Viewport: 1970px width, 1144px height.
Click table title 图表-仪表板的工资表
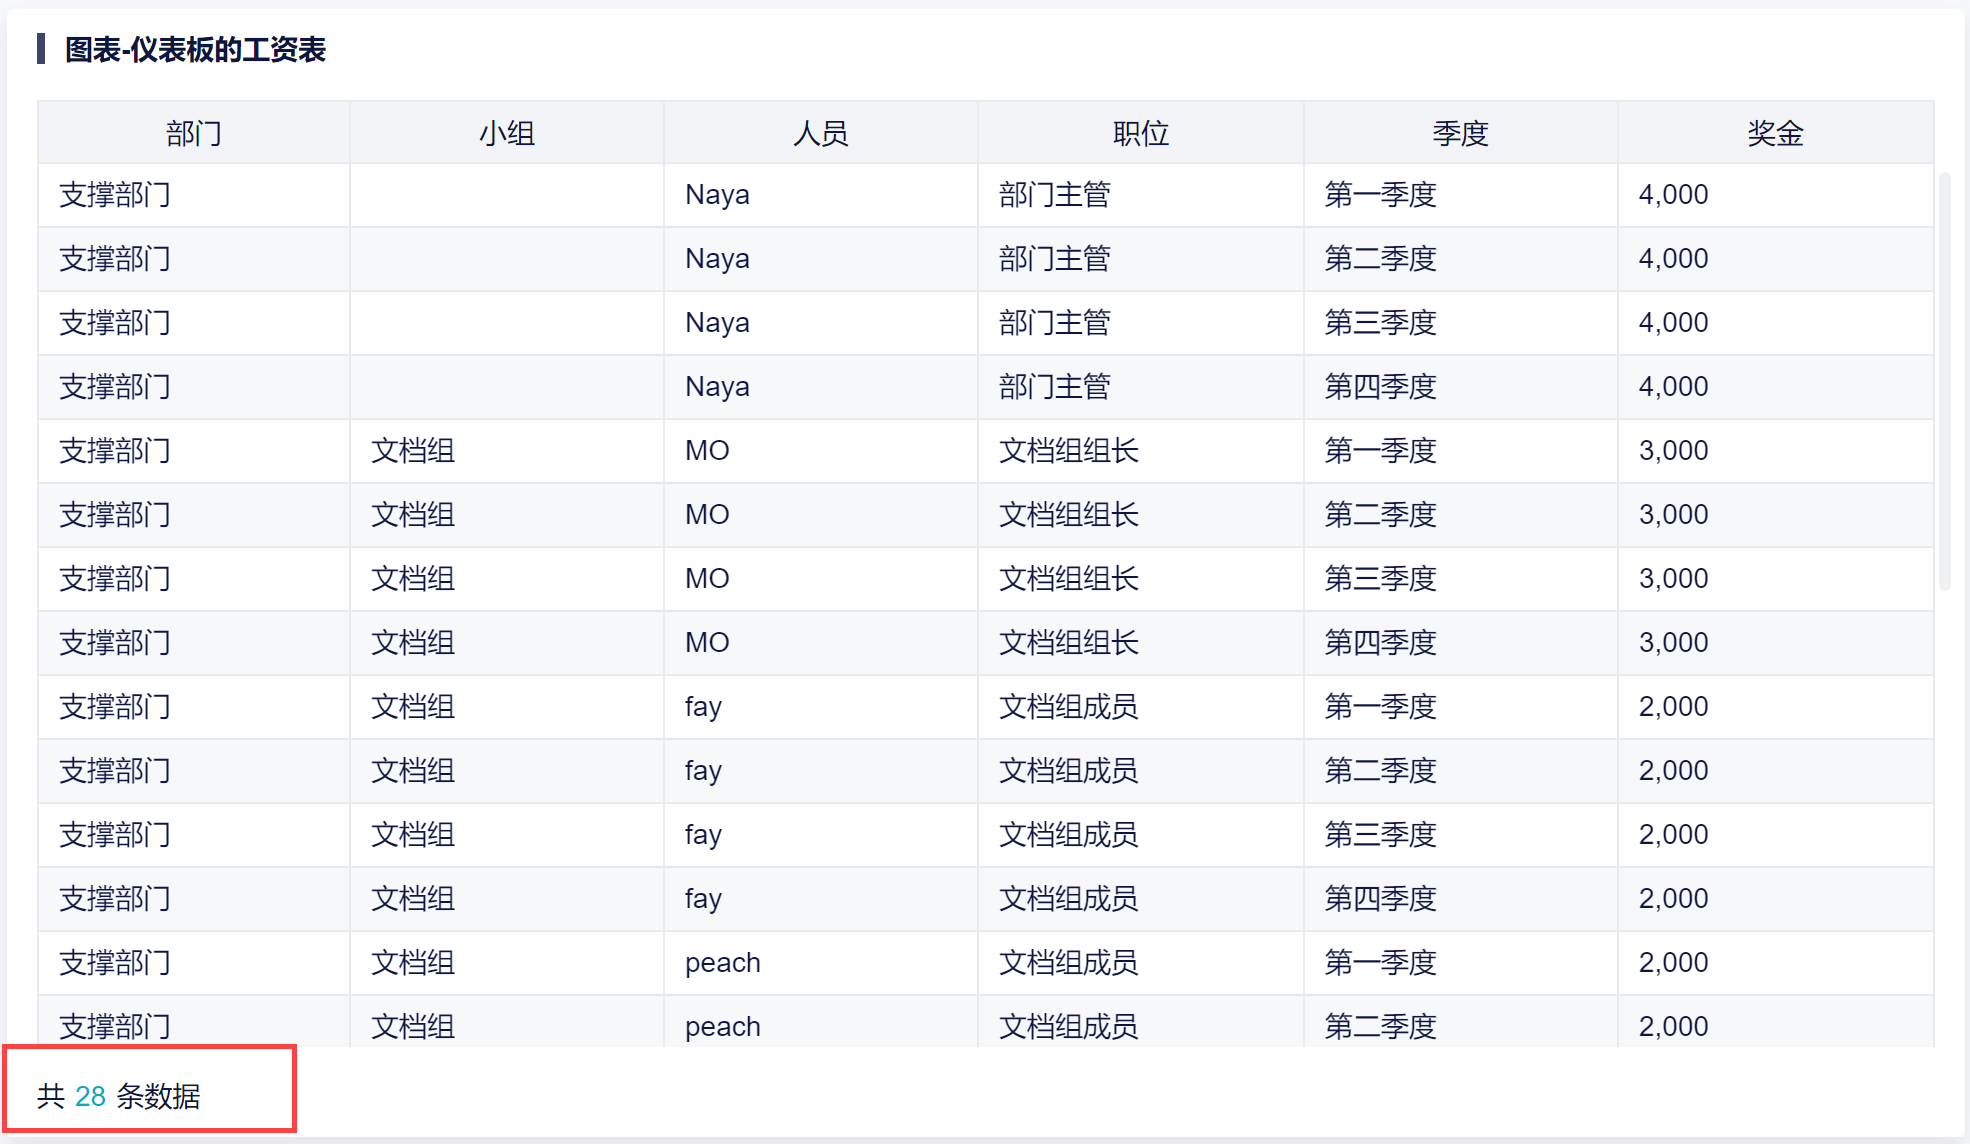click(195, 49)
